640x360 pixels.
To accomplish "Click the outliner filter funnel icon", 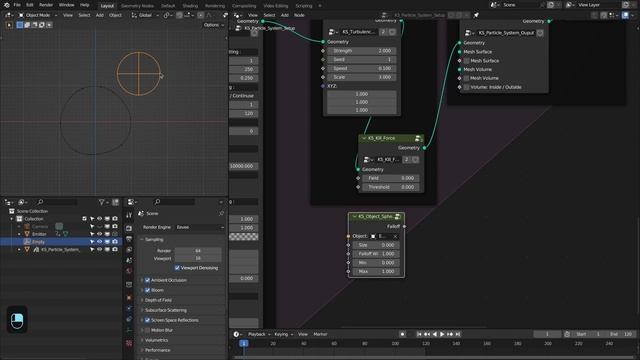I will tap(102, 202).
